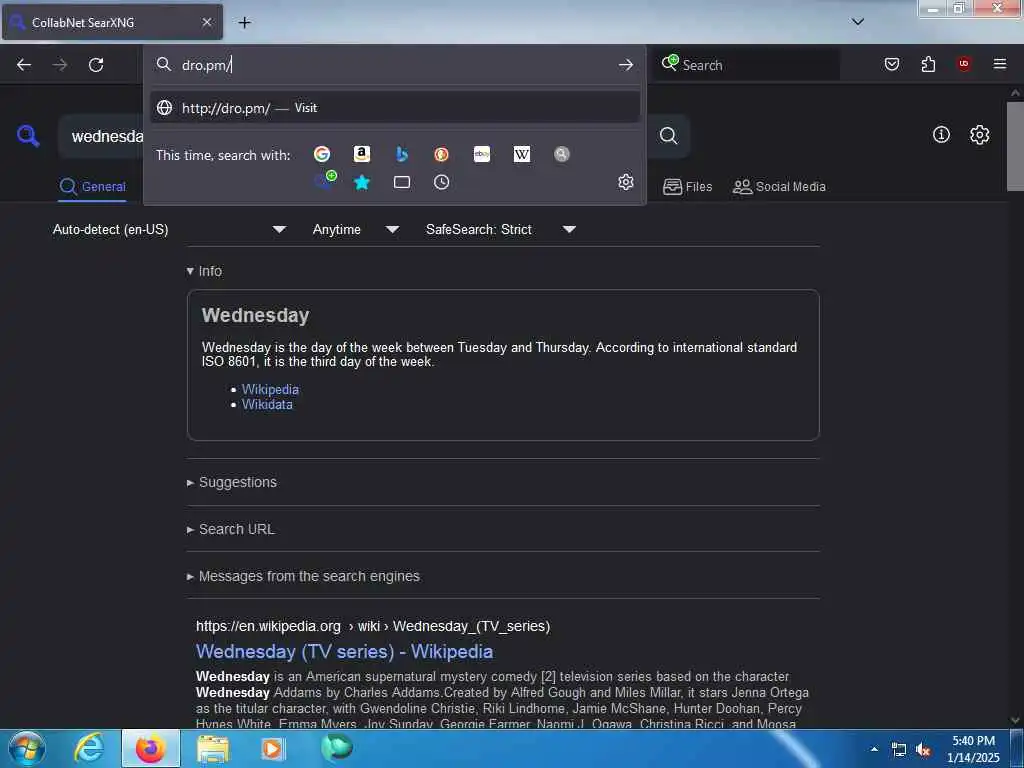This screenshot has width=1024, height=768.
Task: Close the CollabNet SearXNG tab
Action: (206, 22)
